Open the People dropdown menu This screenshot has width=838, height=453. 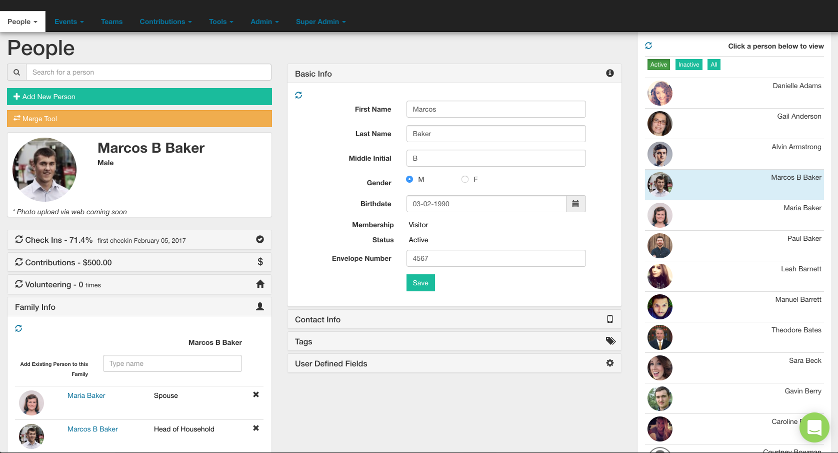22,21
